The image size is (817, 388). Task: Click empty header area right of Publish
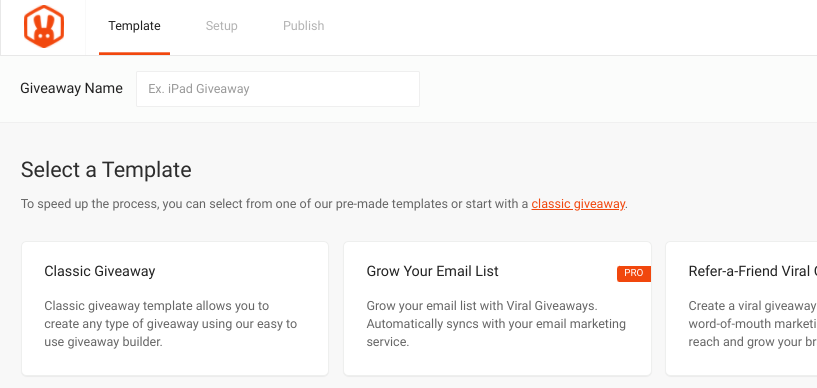(573, 27)
